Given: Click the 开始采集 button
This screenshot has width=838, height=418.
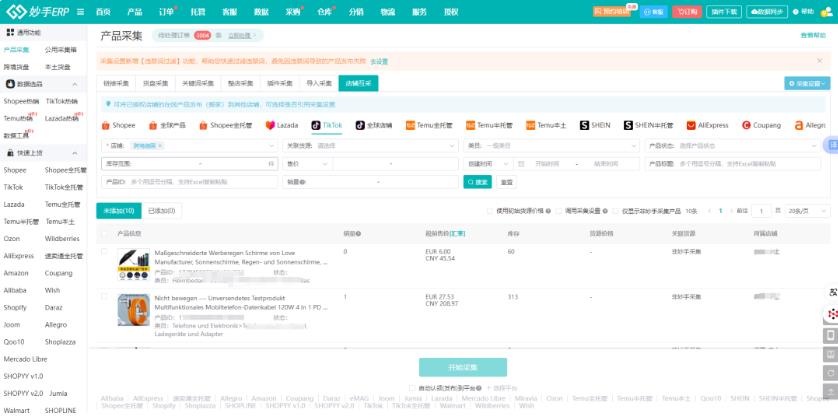Looking at the screenshot, I should click(x=462, y=367).
